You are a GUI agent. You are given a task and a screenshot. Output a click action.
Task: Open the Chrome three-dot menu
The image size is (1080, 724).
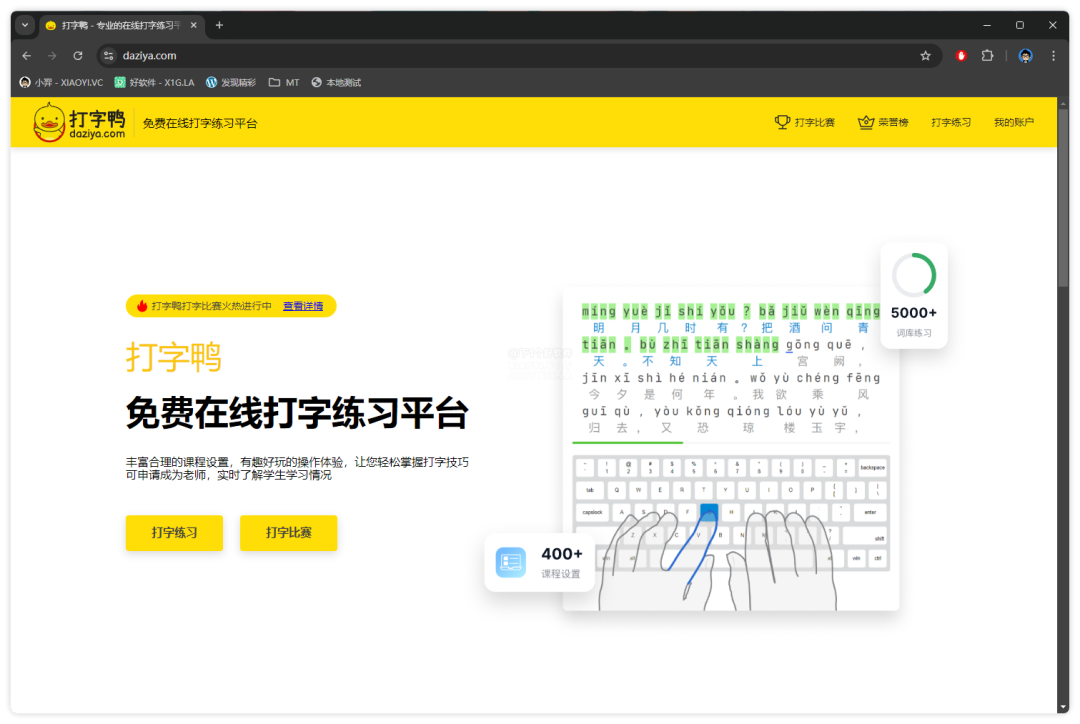pos(1053,56)
